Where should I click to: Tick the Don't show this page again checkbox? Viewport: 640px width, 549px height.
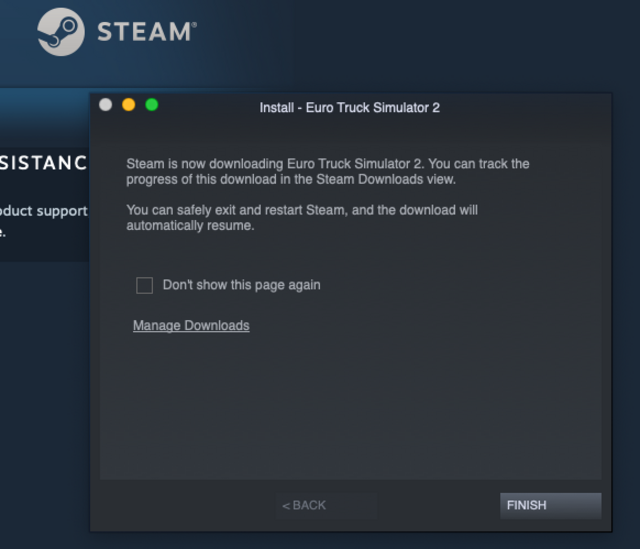[144, 285]
